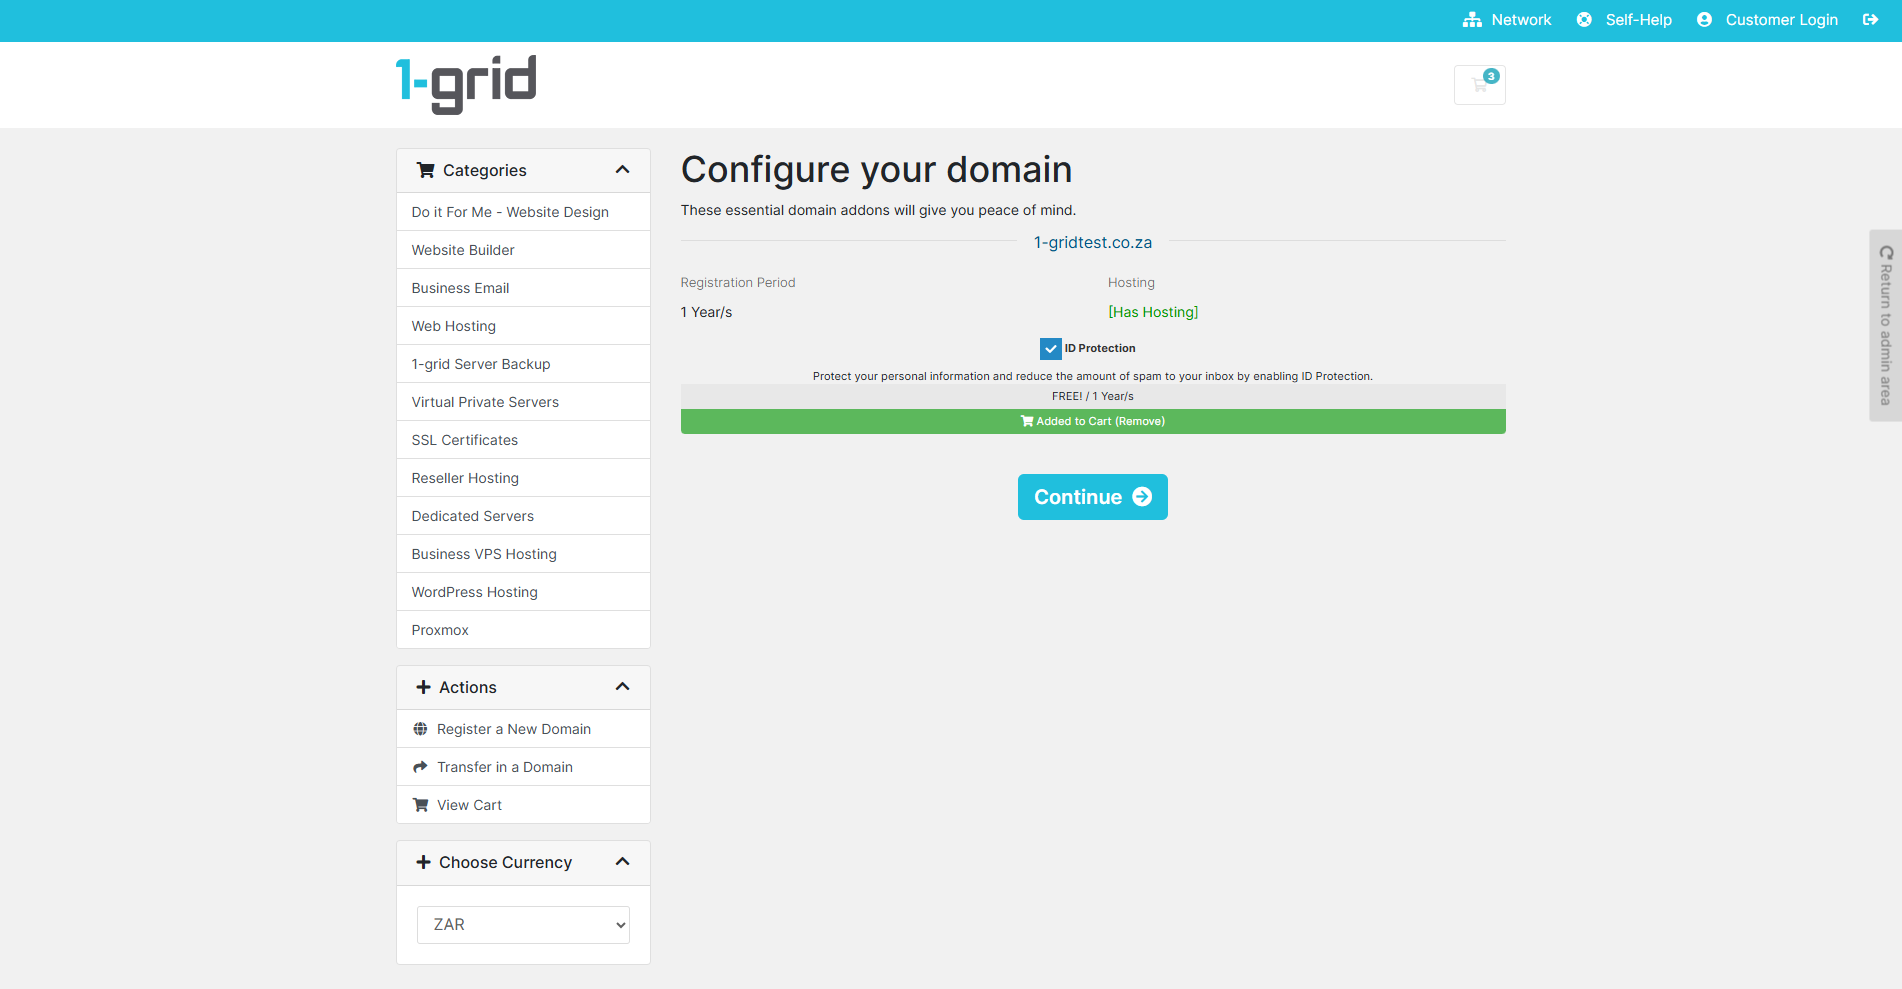Open the shopping cart icon with badge

pyautogui.click(x=1479, y=85)
